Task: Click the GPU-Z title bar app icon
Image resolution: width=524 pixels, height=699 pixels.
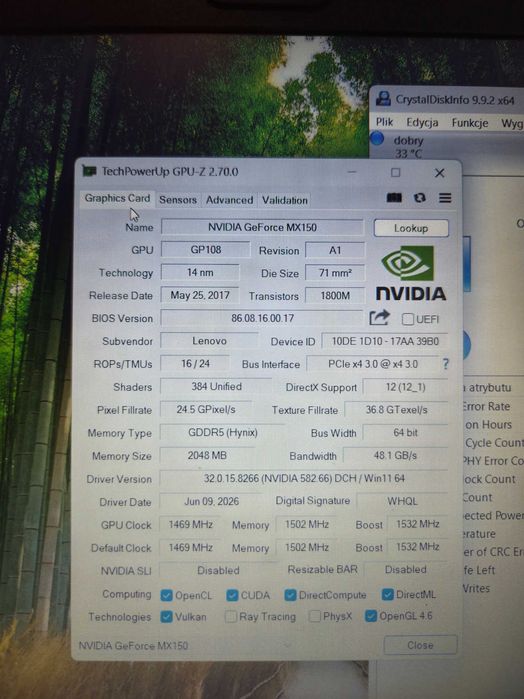Action: point(89,171)
